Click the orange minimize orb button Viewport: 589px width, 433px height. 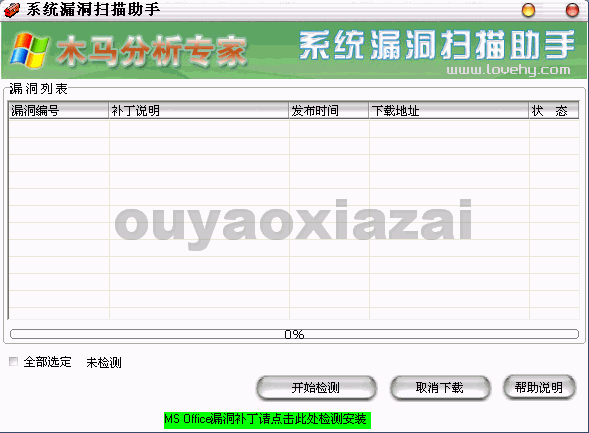[528, 10]
